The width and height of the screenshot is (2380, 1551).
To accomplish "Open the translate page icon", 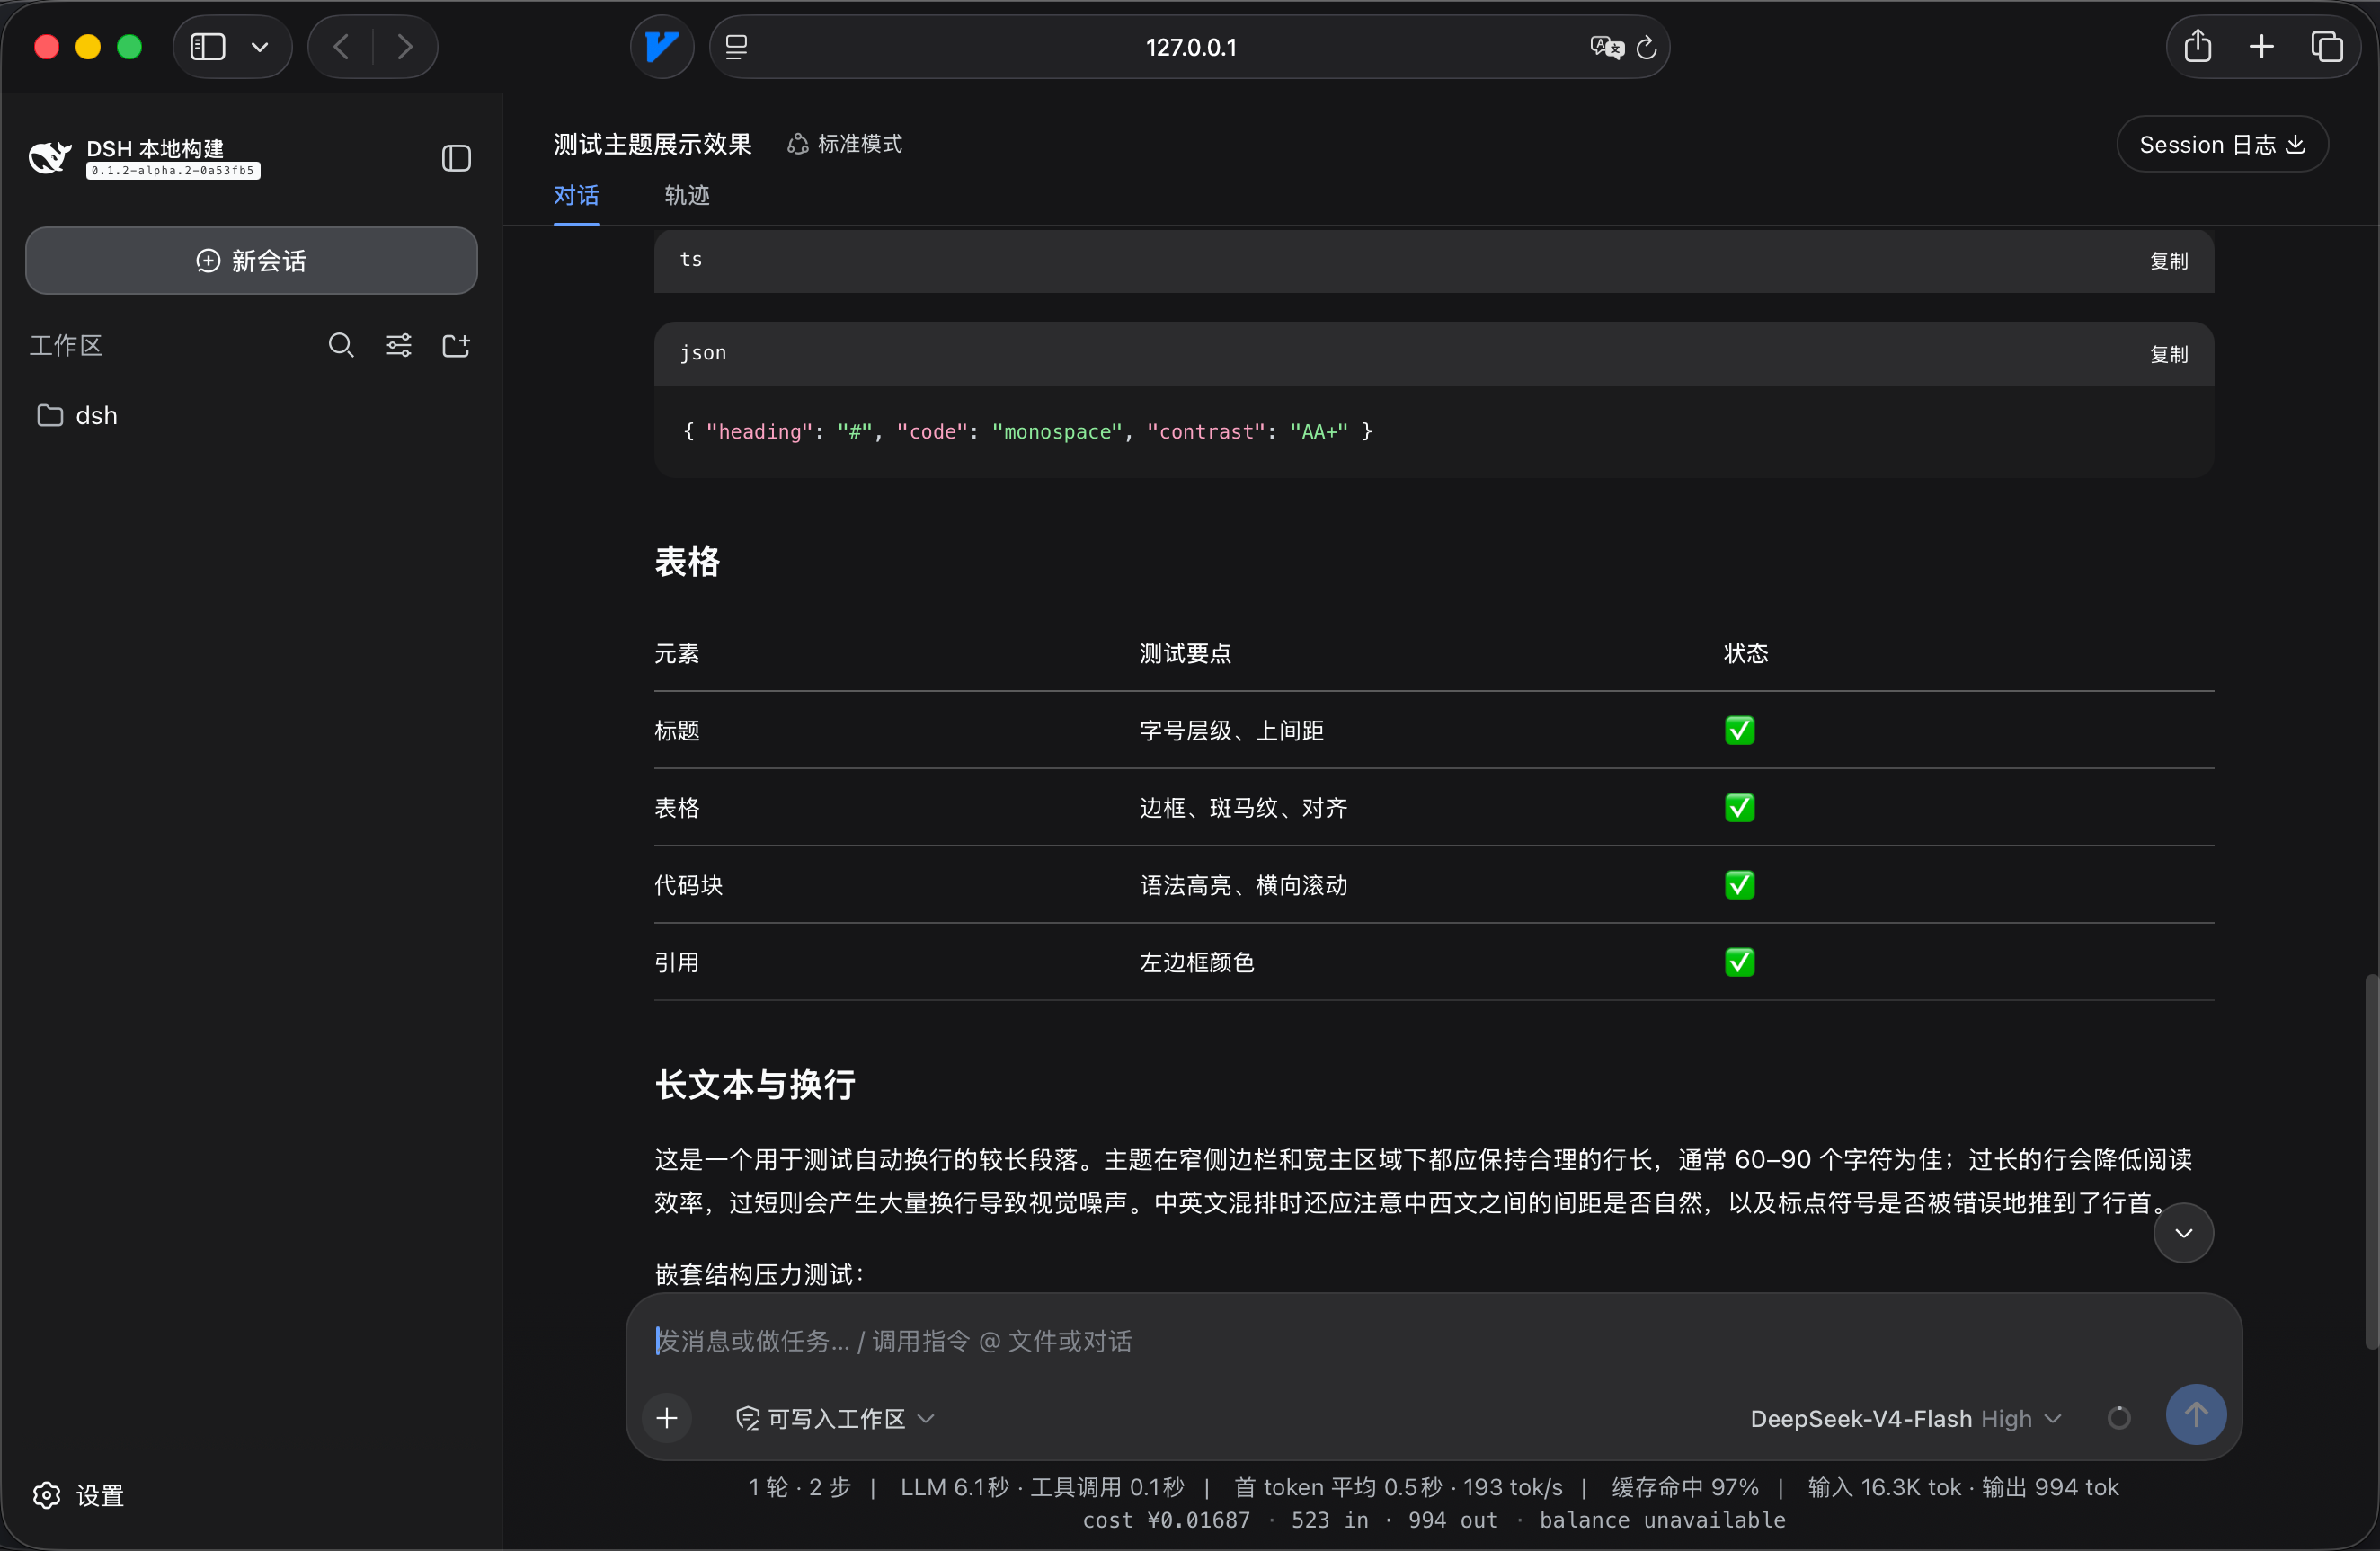I will pyautogui.click(x=1606, y=47).
